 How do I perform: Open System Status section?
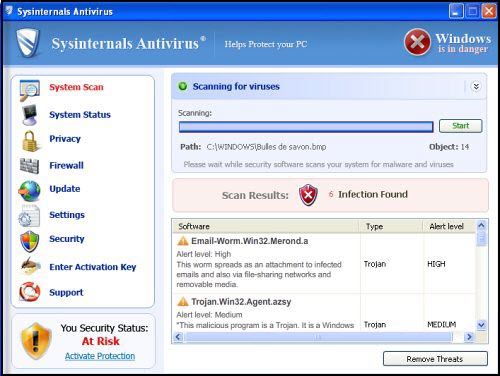click(80, 115)
